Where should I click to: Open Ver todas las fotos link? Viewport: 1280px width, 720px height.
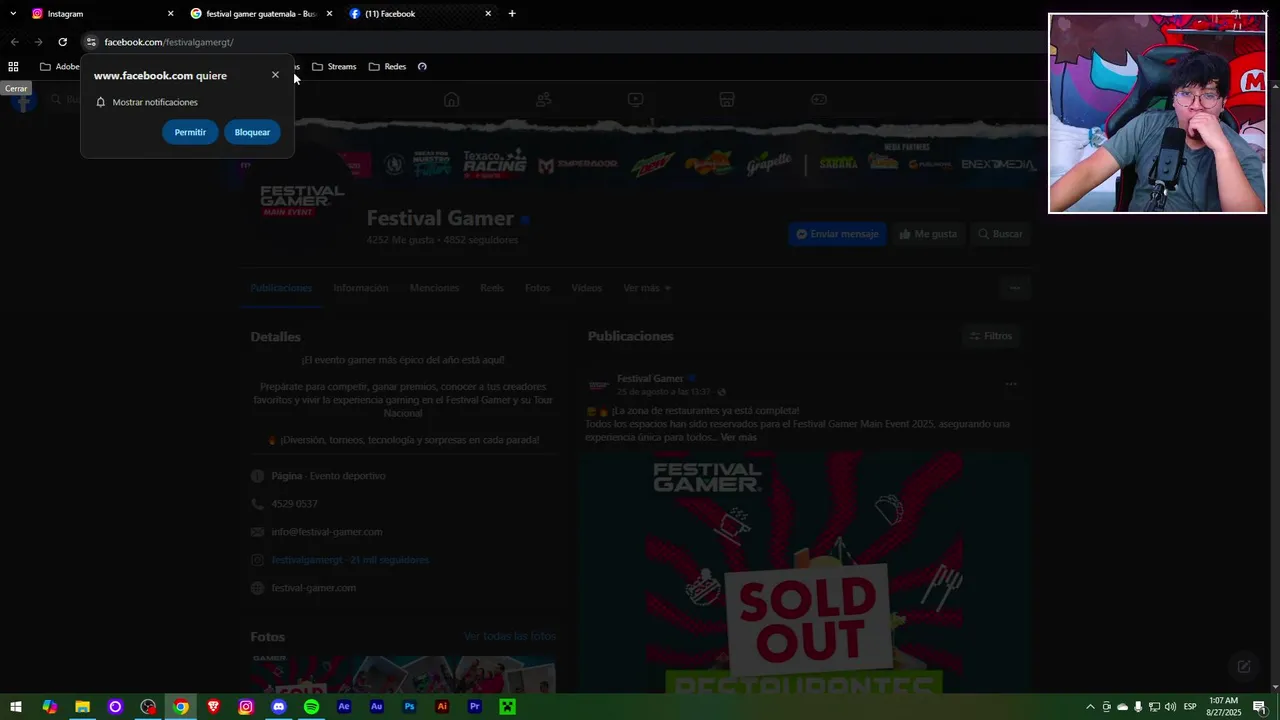(x=510, y=636)
